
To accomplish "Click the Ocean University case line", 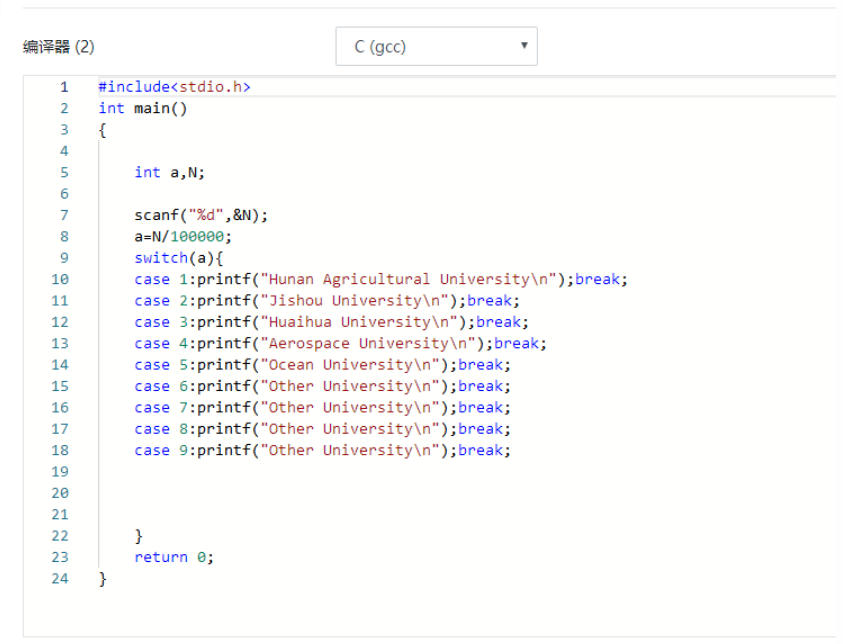I will tap(322, 365).
